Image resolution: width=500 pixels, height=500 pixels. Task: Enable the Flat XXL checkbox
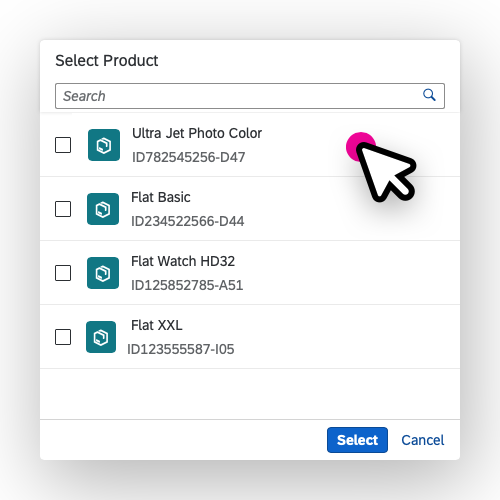click(x=63, y=337)
